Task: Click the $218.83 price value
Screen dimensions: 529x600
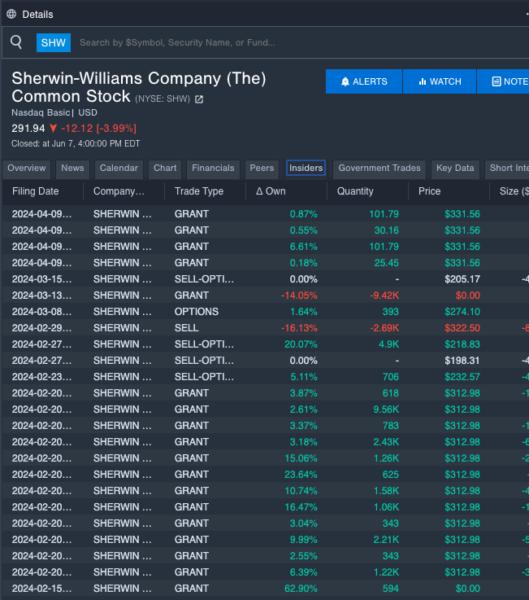Action: click(x=462, y=344)
